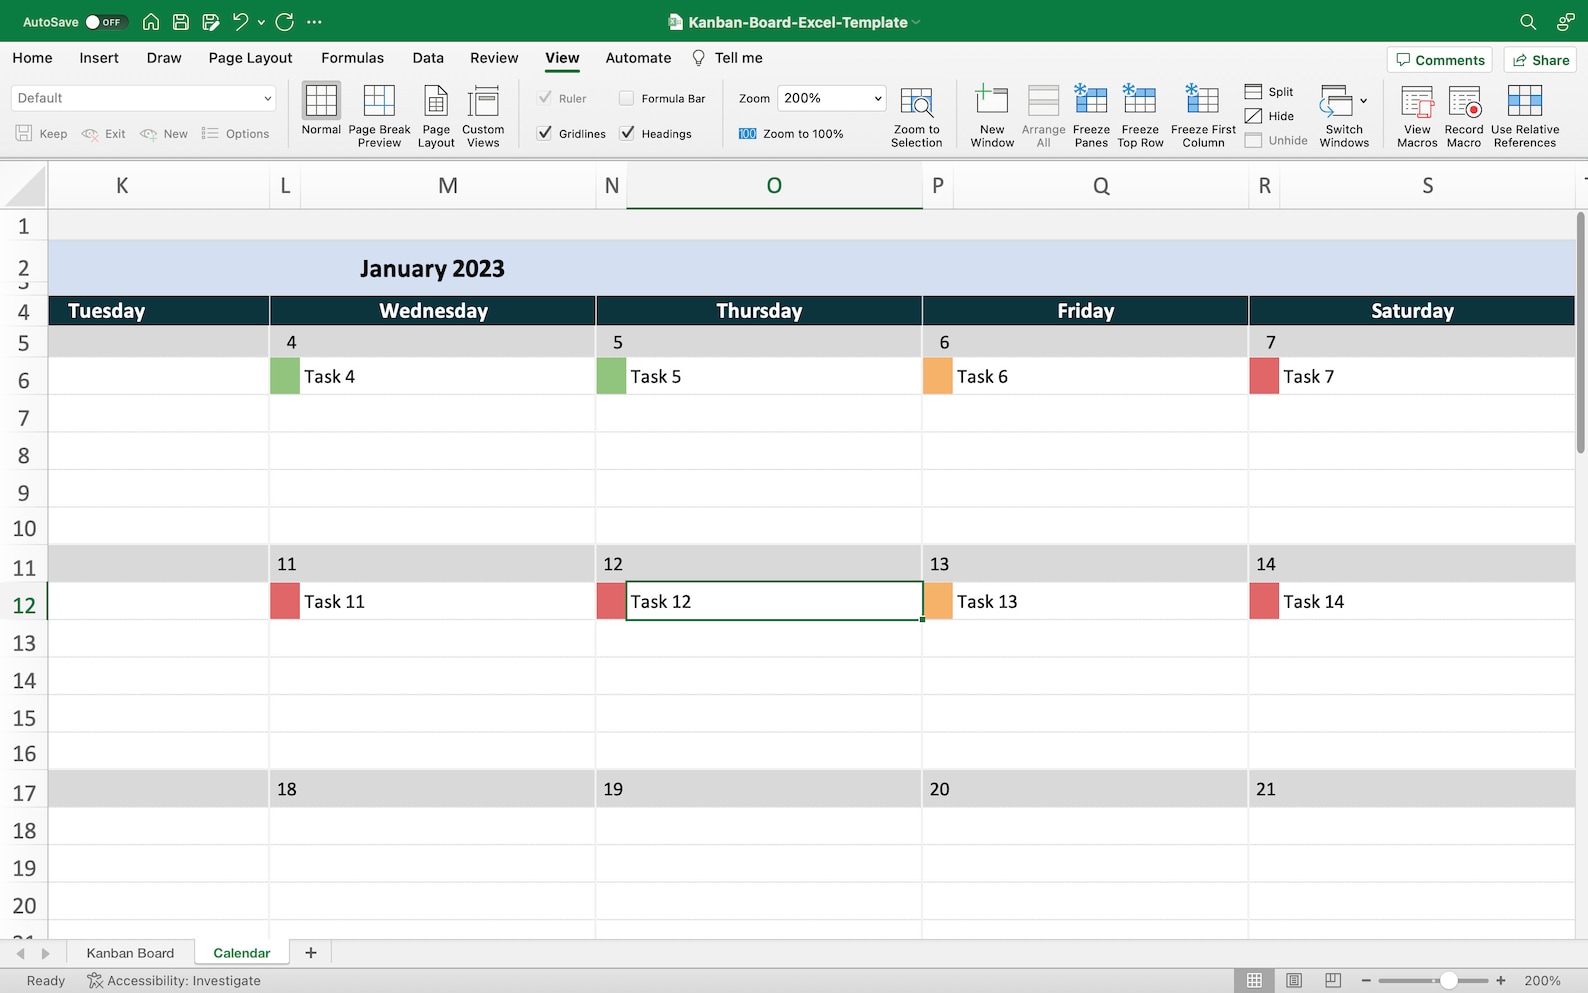Toggle the Ruler checkbox

coord(545,98)
